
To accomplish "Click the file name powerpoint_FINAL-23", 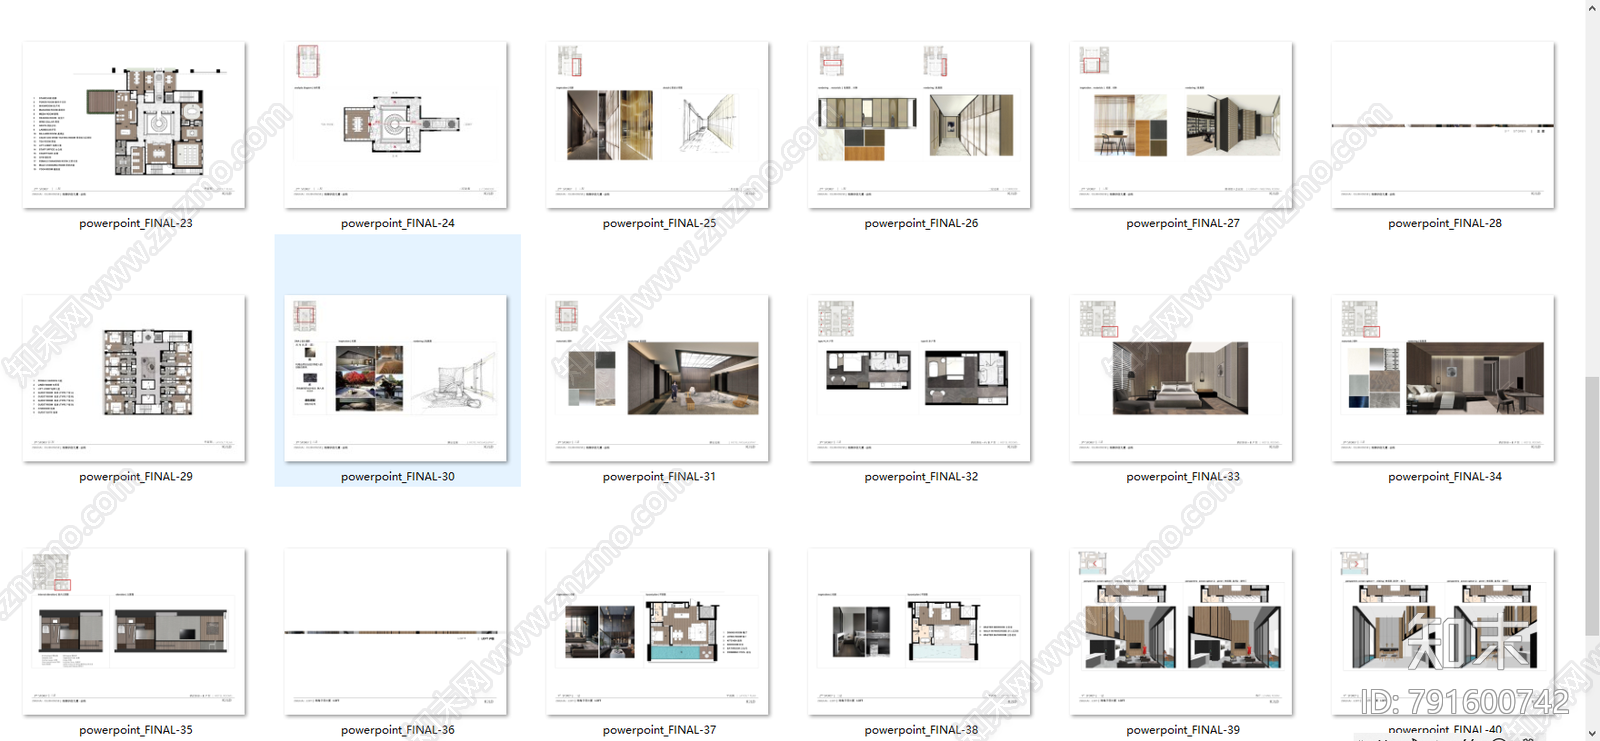I will 136,223.
